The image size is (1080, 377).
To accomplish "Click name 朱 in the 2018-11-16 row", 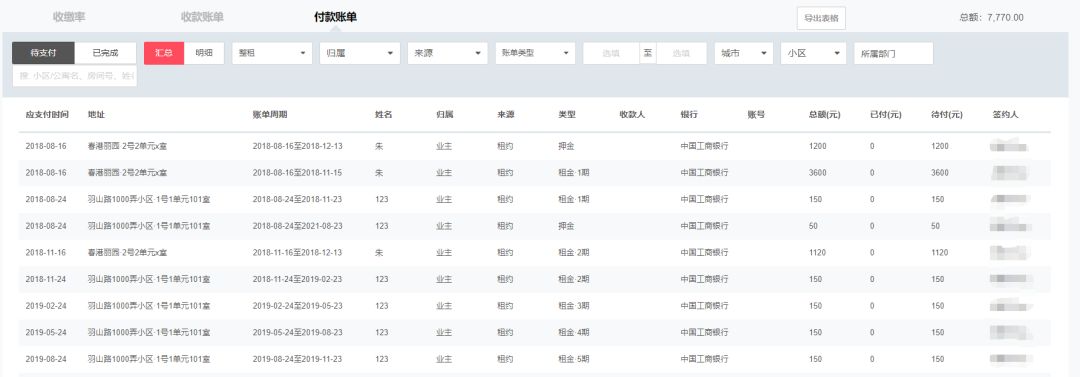I will tap(379, 253).
